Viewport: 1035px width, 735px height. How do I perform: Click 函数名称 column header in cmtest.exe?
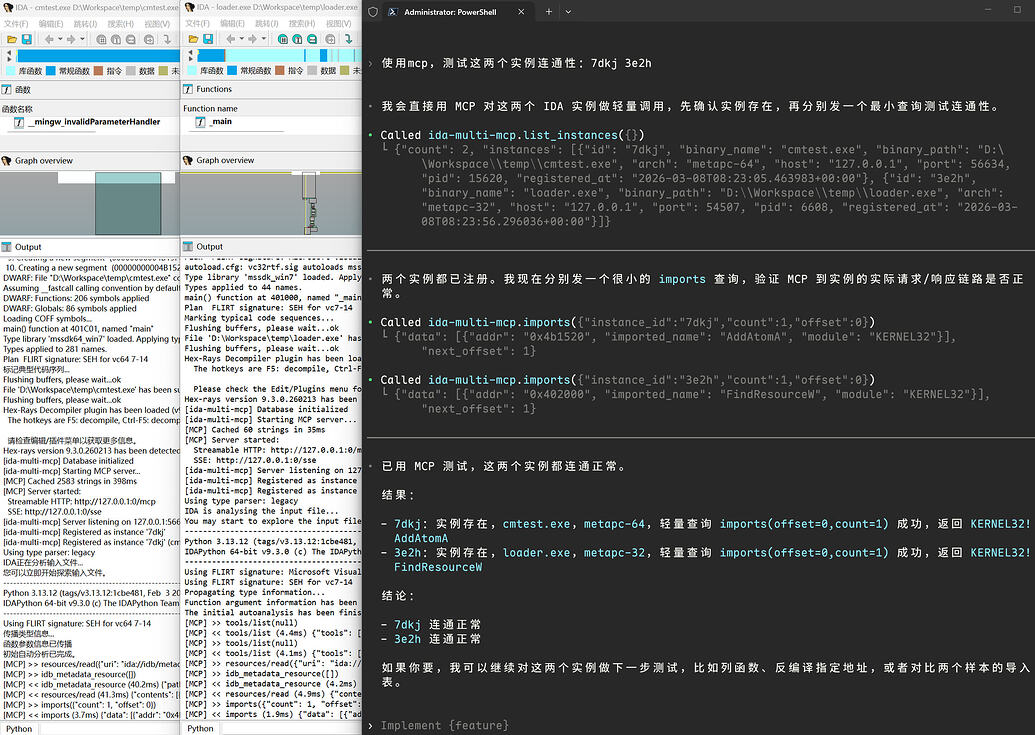[x=17, y=109]
